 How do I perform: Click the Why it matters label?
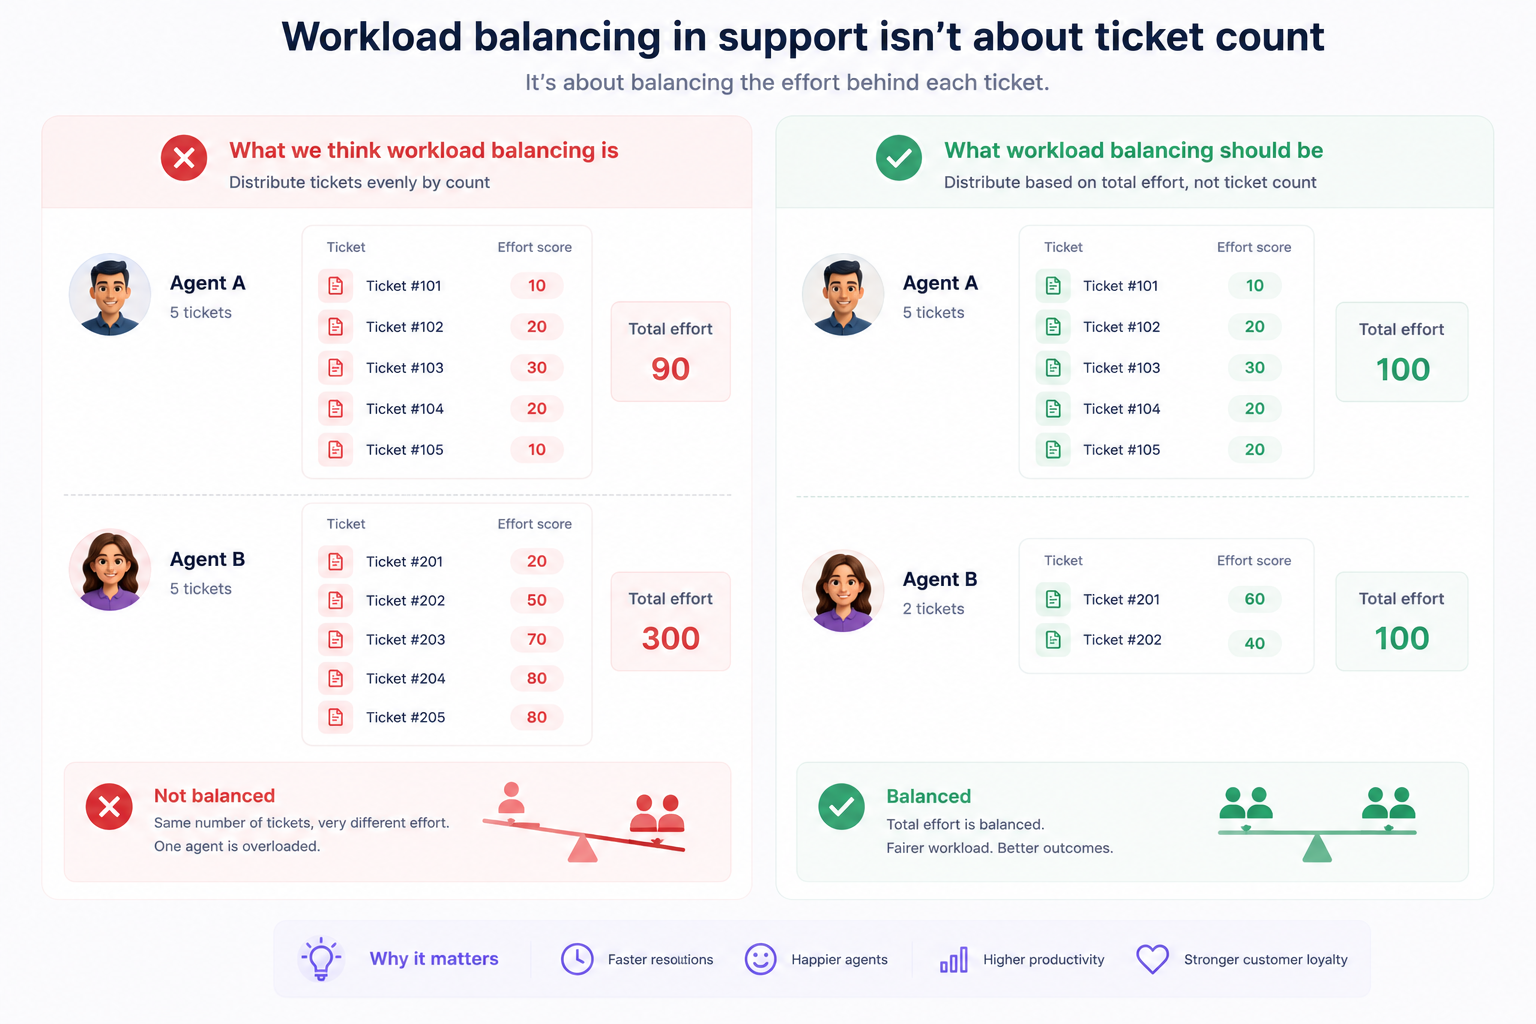(434, 959)
